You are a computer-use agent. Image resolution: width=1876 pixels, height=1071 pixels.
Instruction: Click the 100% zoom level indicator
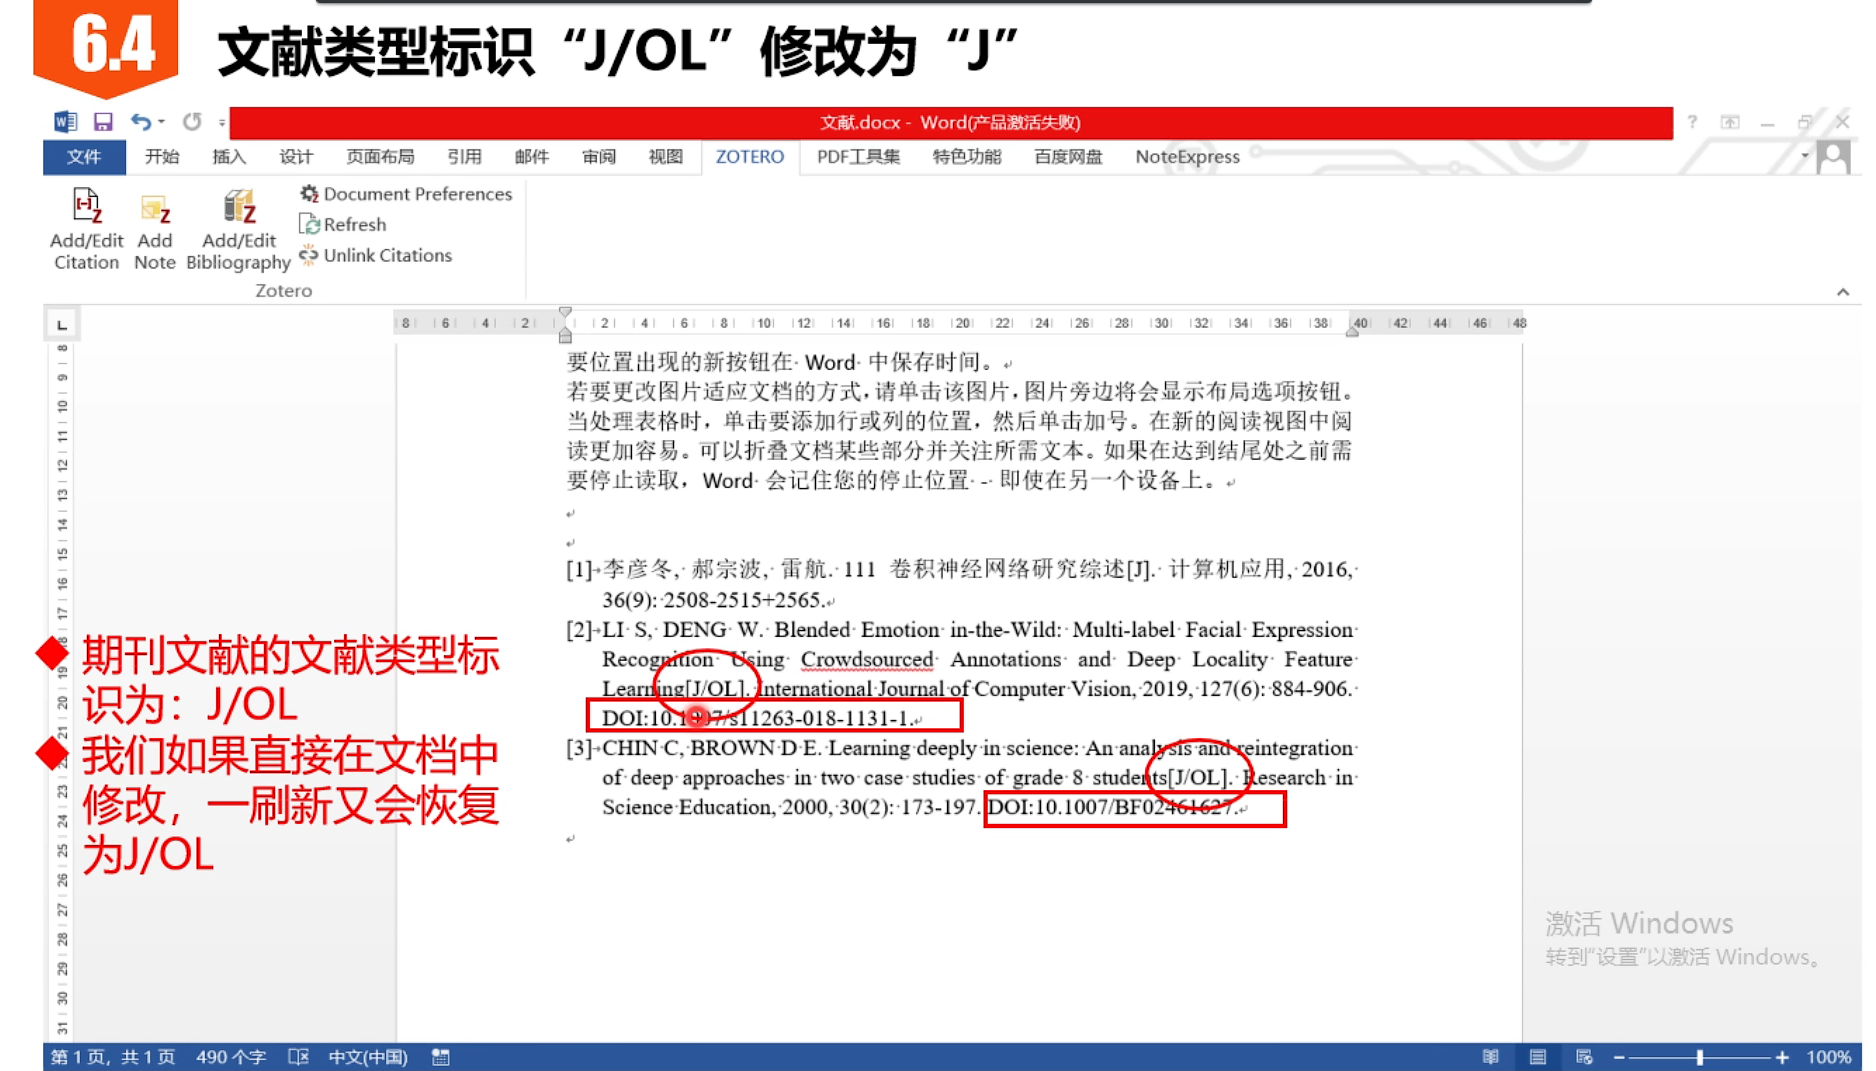pos(1831,1056)
